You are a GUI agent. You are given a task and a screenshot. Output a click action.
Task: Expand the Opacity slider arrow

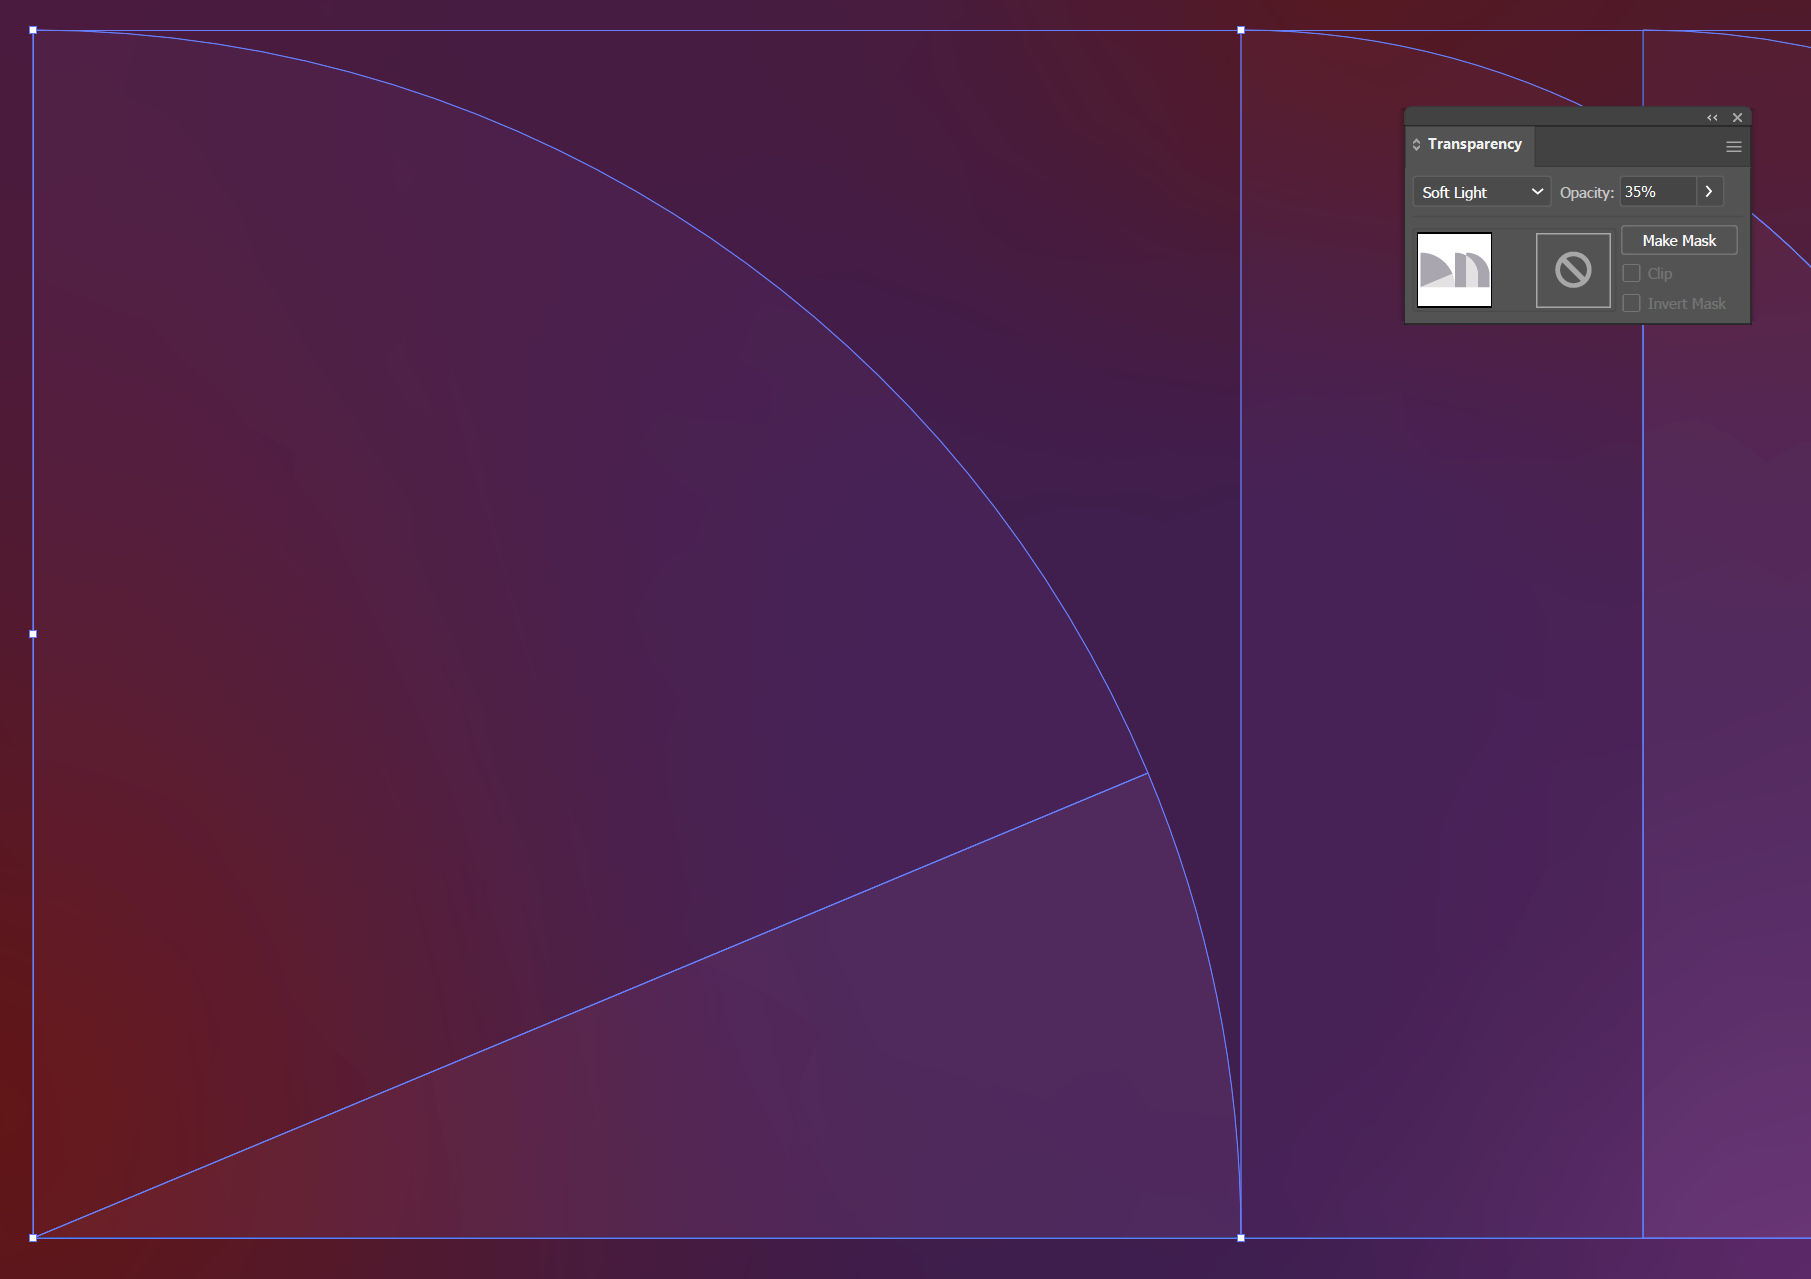(1709, 192)
